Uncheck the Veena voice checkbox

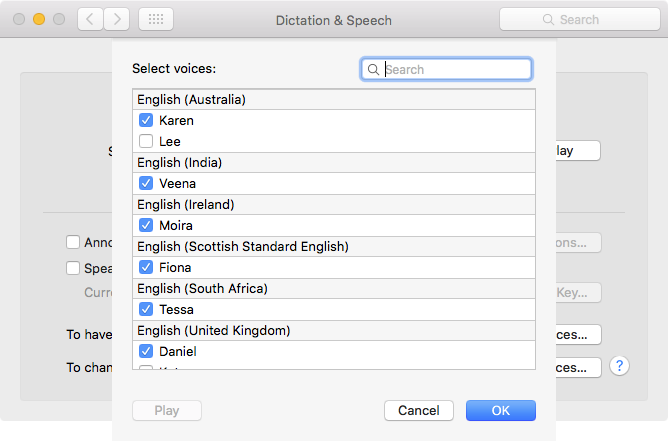click(146, 183)
